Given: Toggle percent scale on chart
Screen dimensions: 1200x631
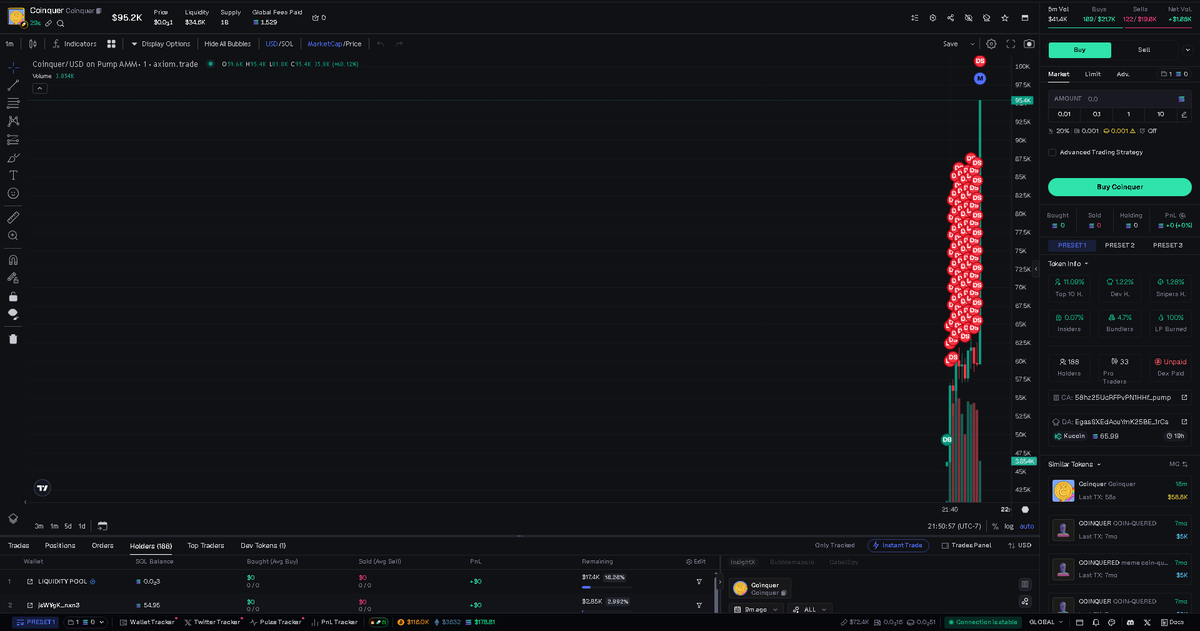Looking at the screenshot, I should (x=995, y=525).
